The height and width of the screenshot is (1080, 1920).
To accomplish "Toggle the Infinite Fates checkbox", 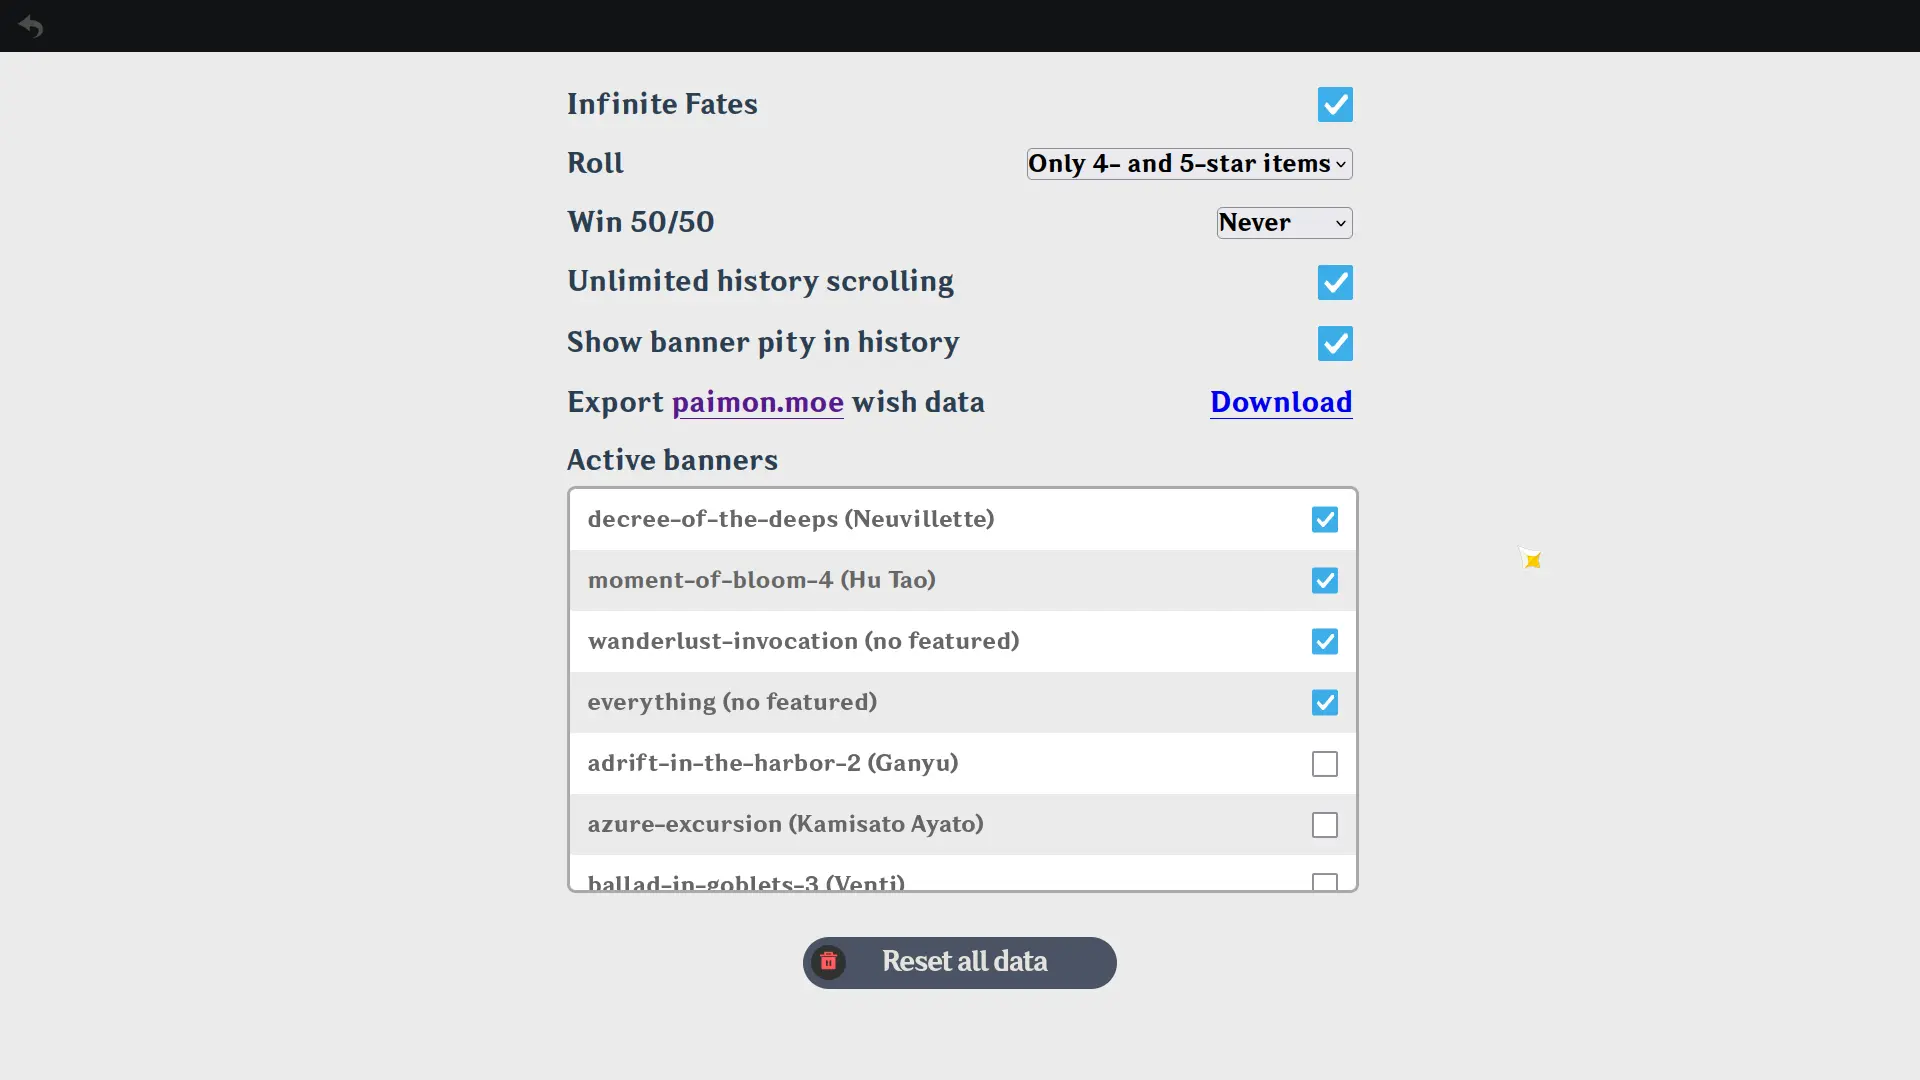I will coord(1334,104).
